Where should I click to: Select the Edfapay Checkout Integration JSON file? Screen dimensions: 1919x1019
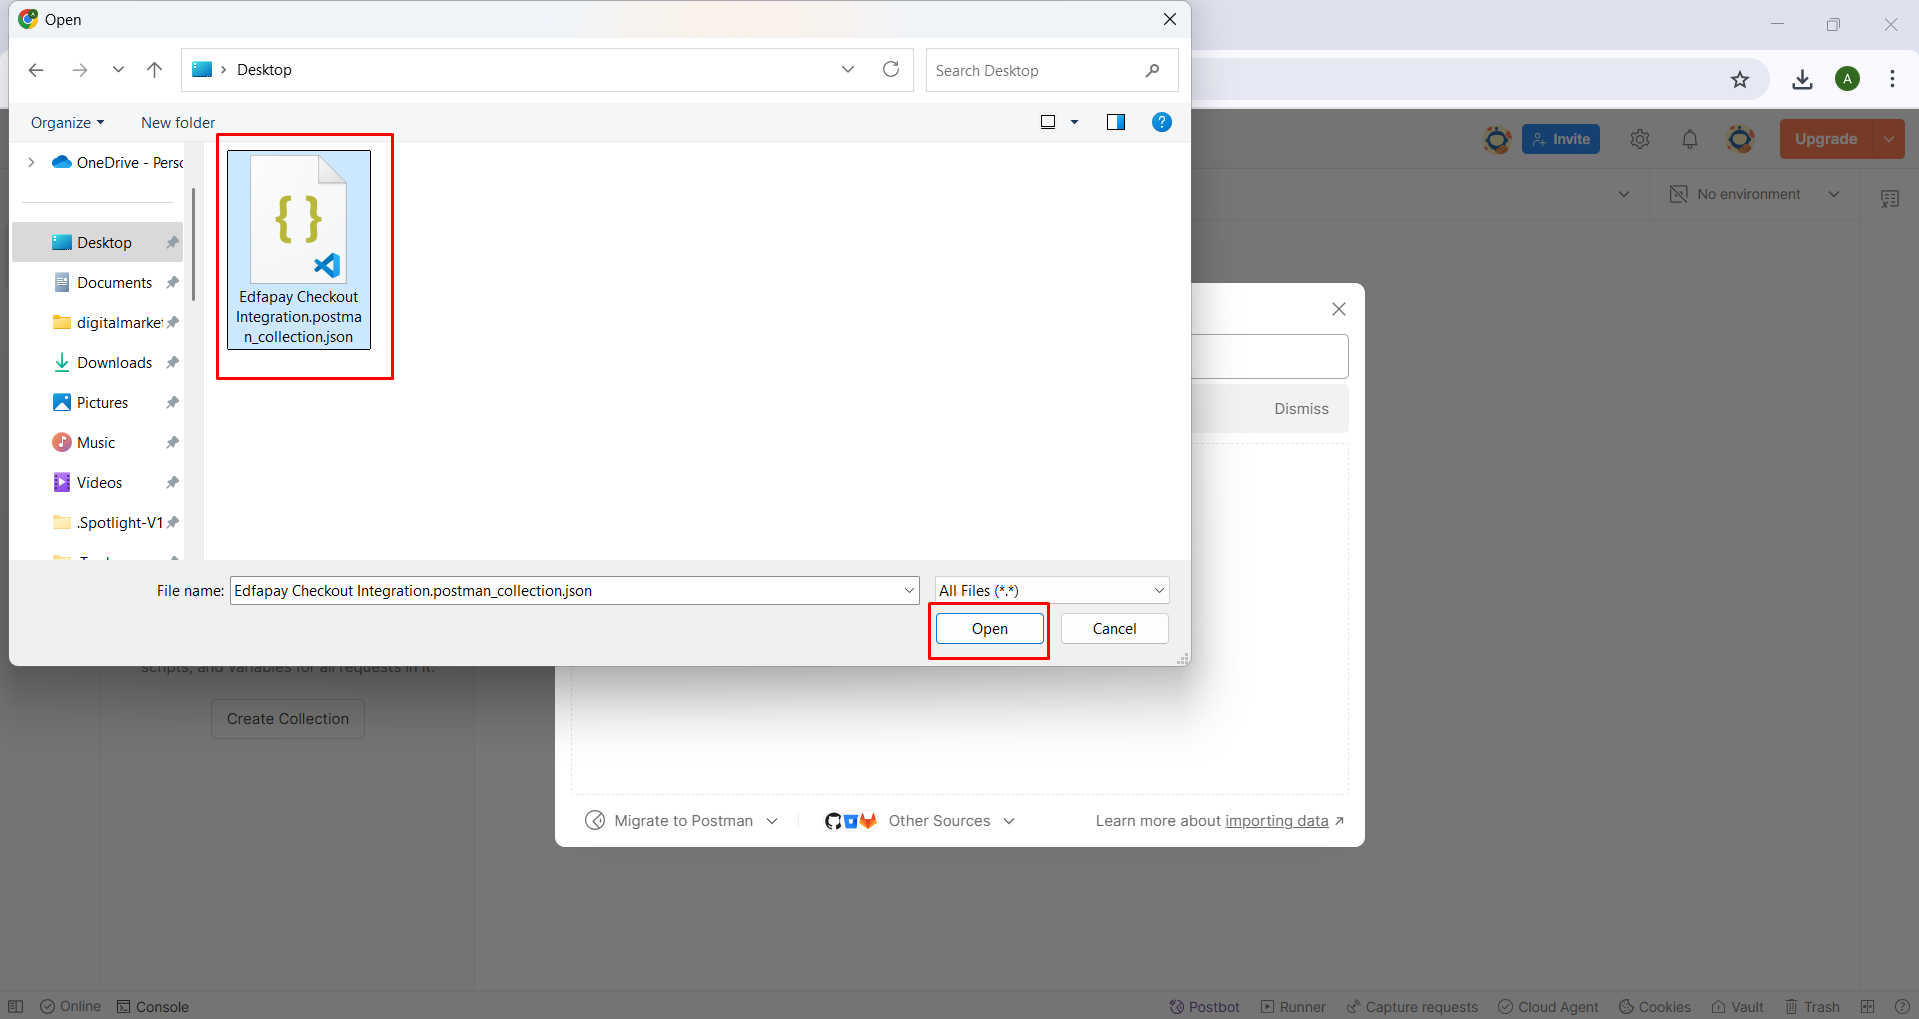pos(299,250)
